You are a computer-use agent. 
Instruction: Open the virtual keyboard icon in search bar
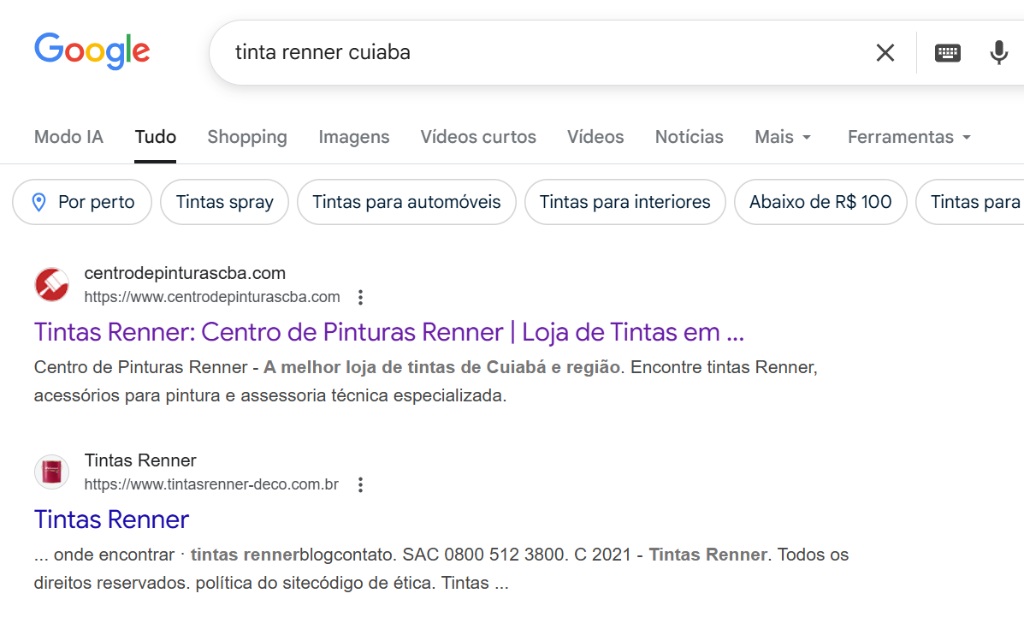click(x=947, y=53)
